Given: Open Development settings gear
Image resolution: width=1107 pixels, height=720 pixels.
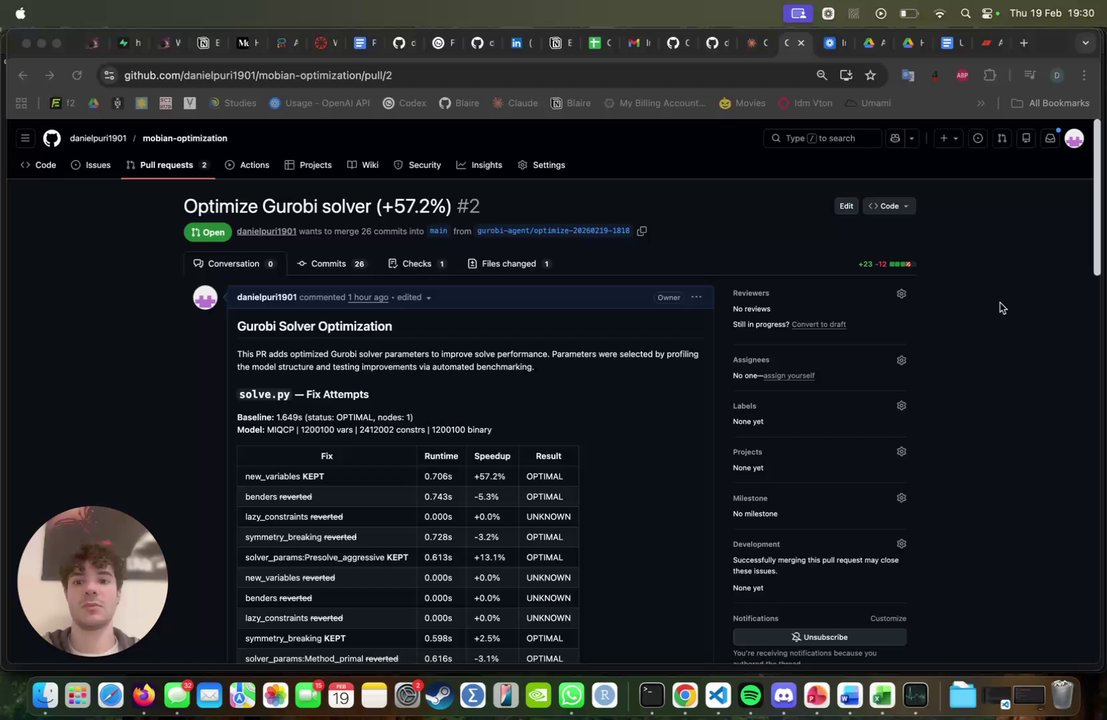Looking at the screenshot, I should click(x=902, y=544).
